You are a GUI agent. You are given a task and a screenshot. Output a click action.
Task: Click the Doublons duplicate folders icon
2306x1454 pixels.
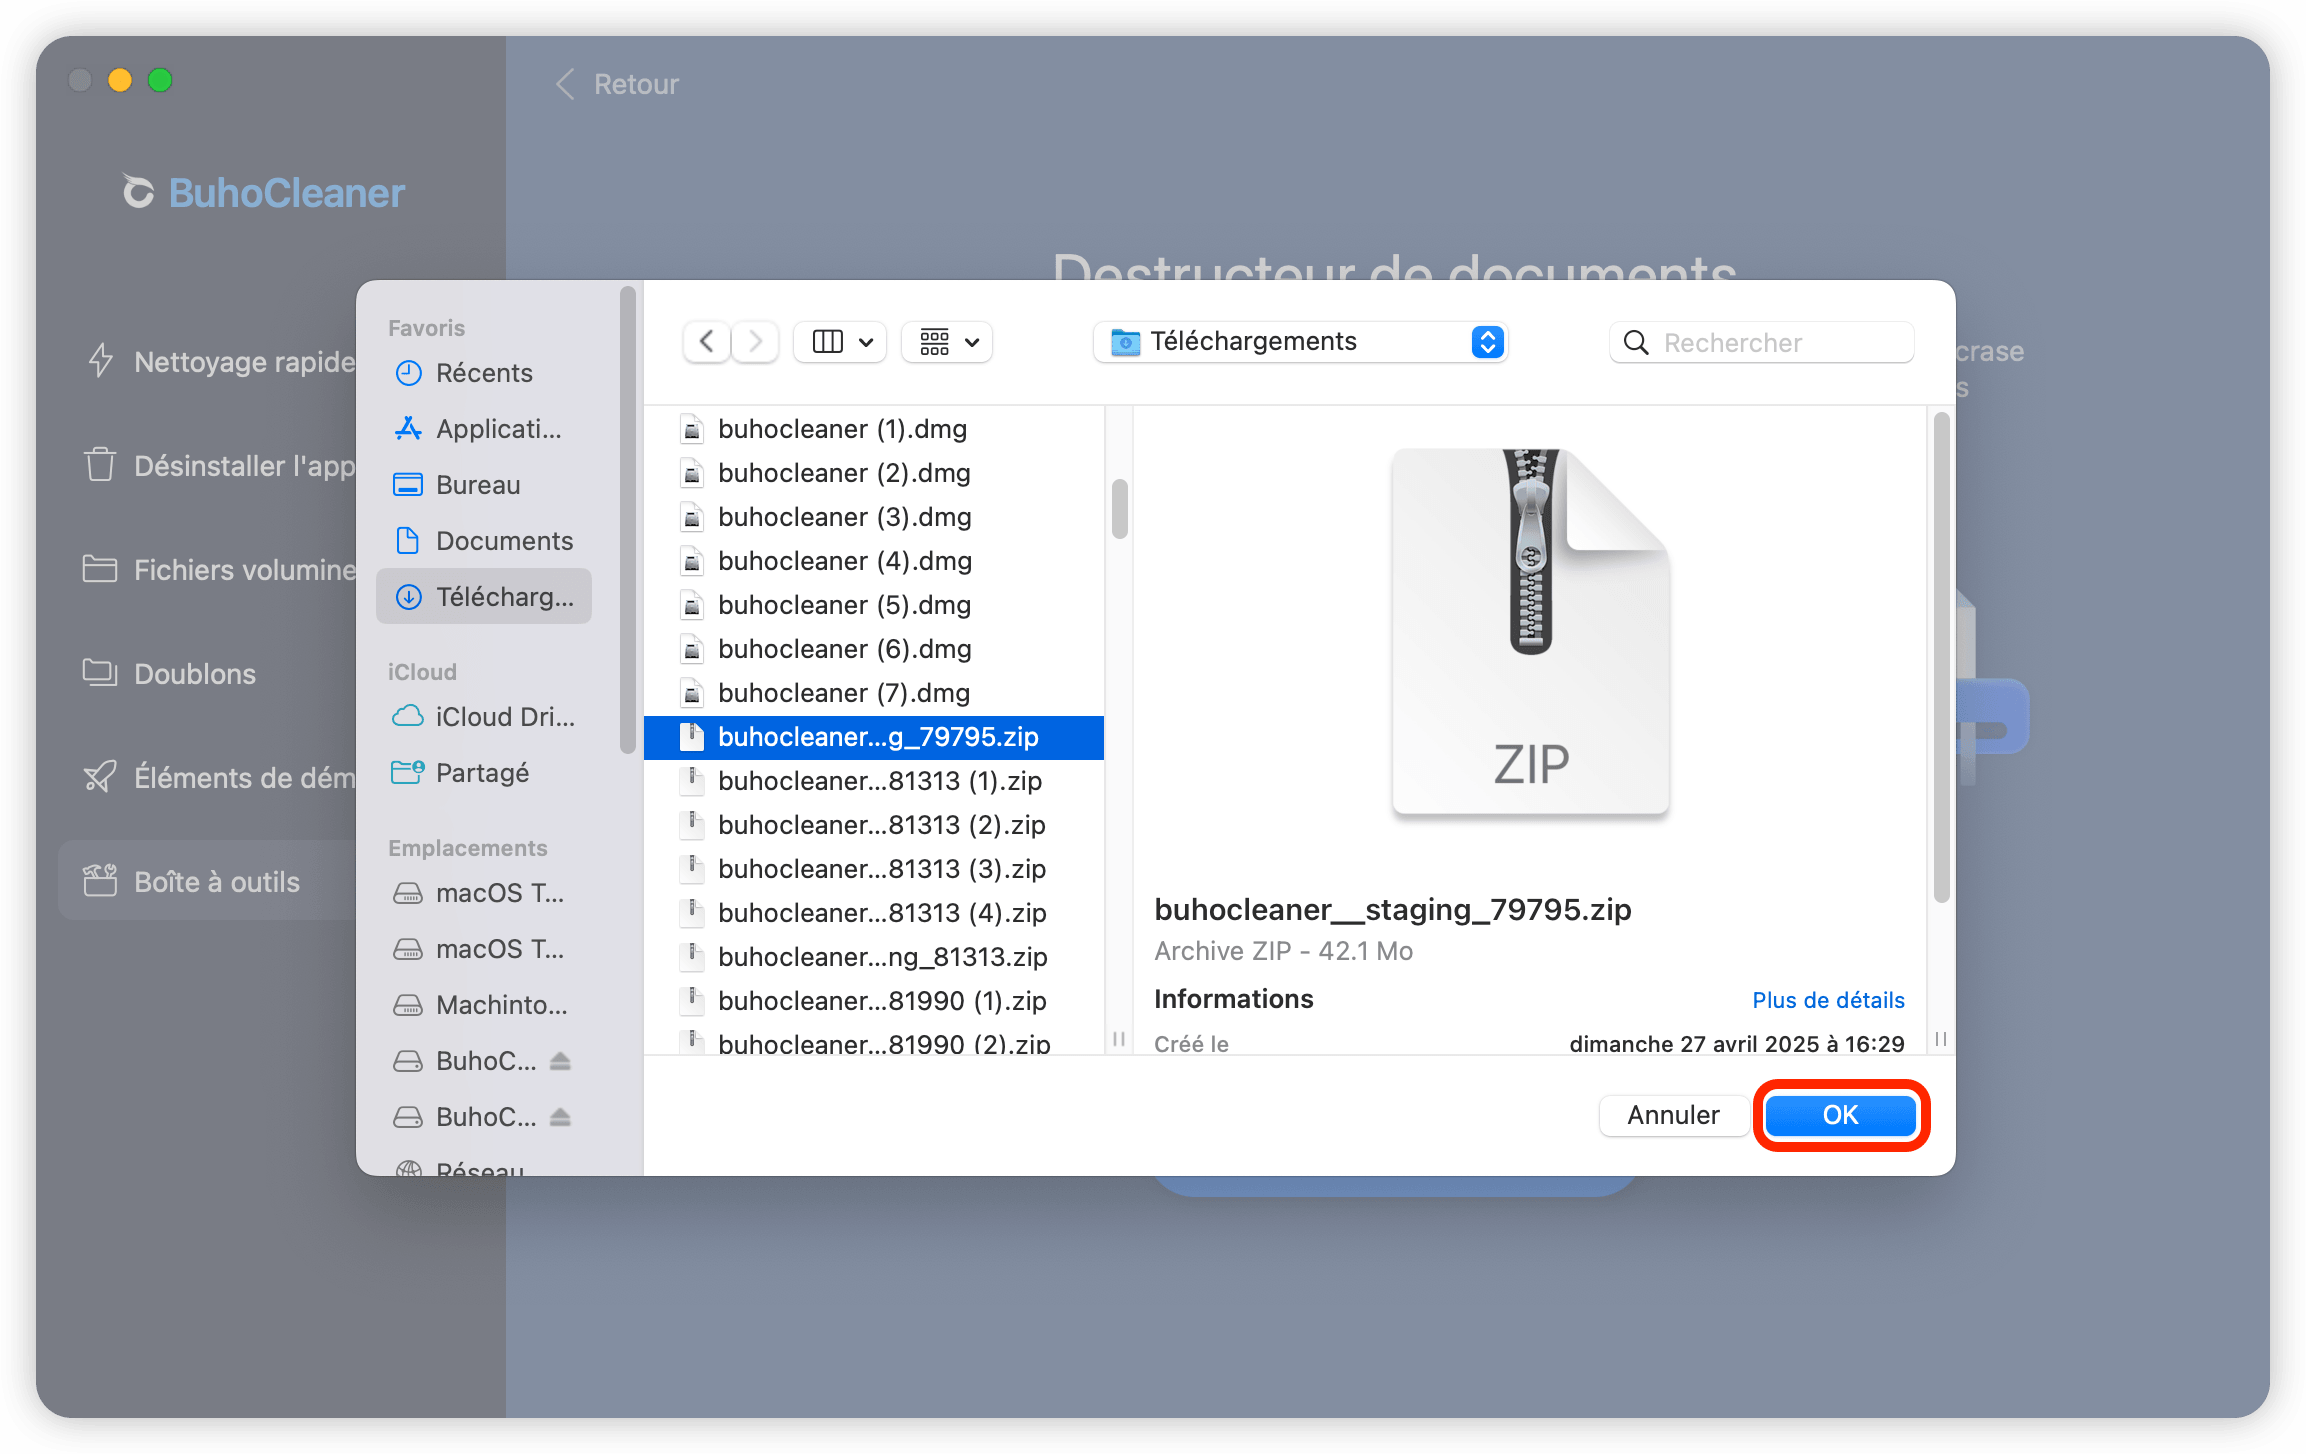pyautogui.click(x=100, y=673)
